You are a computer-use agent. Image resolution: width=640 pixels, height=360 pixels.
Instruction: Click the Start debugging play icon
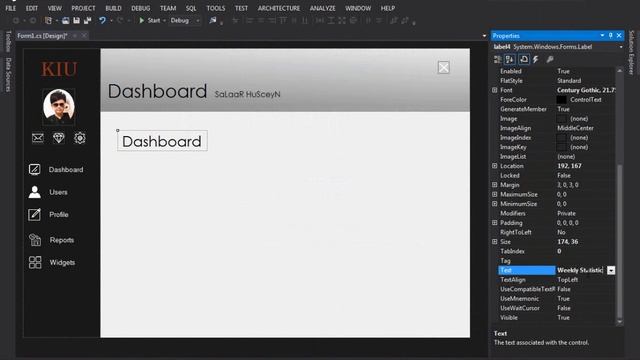coord(142,20)
